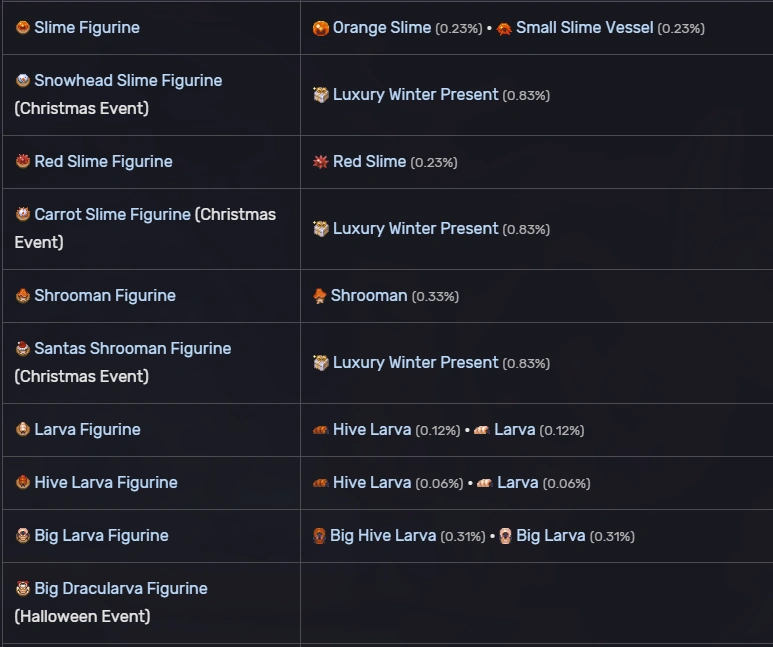Click the Red Slime spiky icon
This screenshot has height=647, width=773.
click(x=321, y=162)
